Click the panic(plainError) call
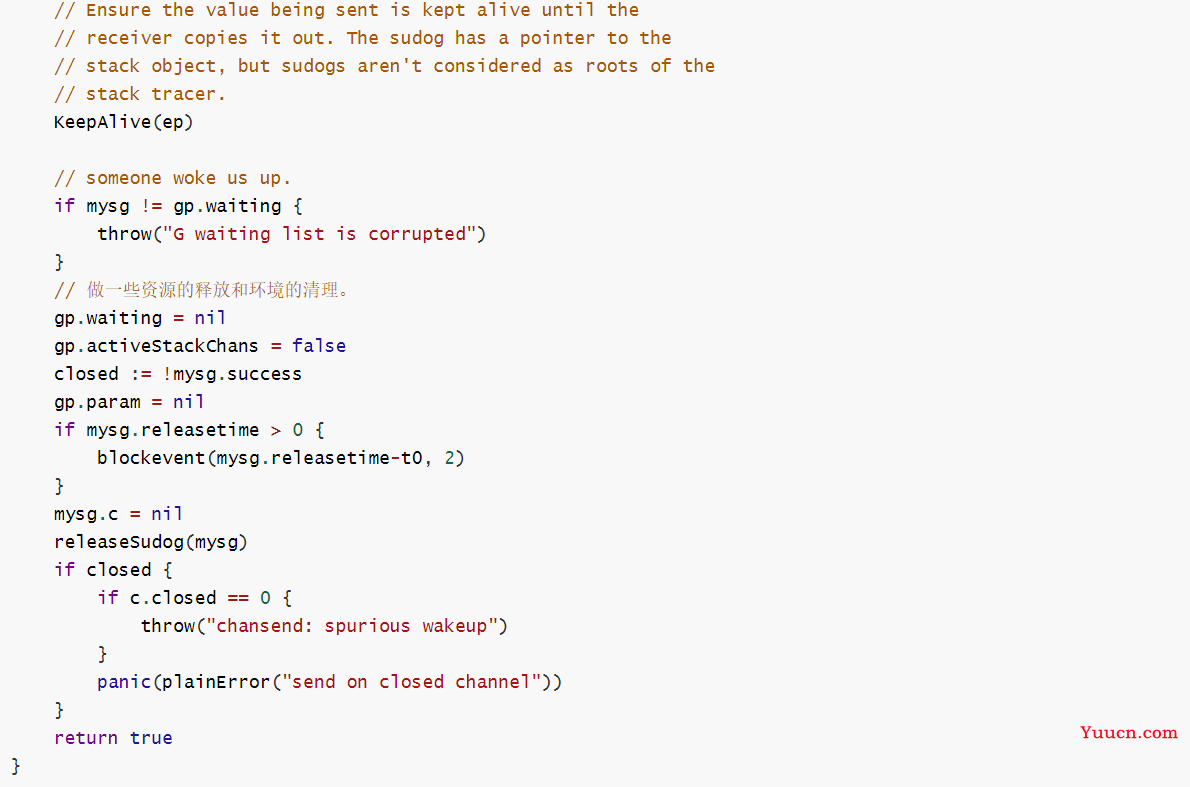The width and height of the screenshot is (1190, 787). 329,682
